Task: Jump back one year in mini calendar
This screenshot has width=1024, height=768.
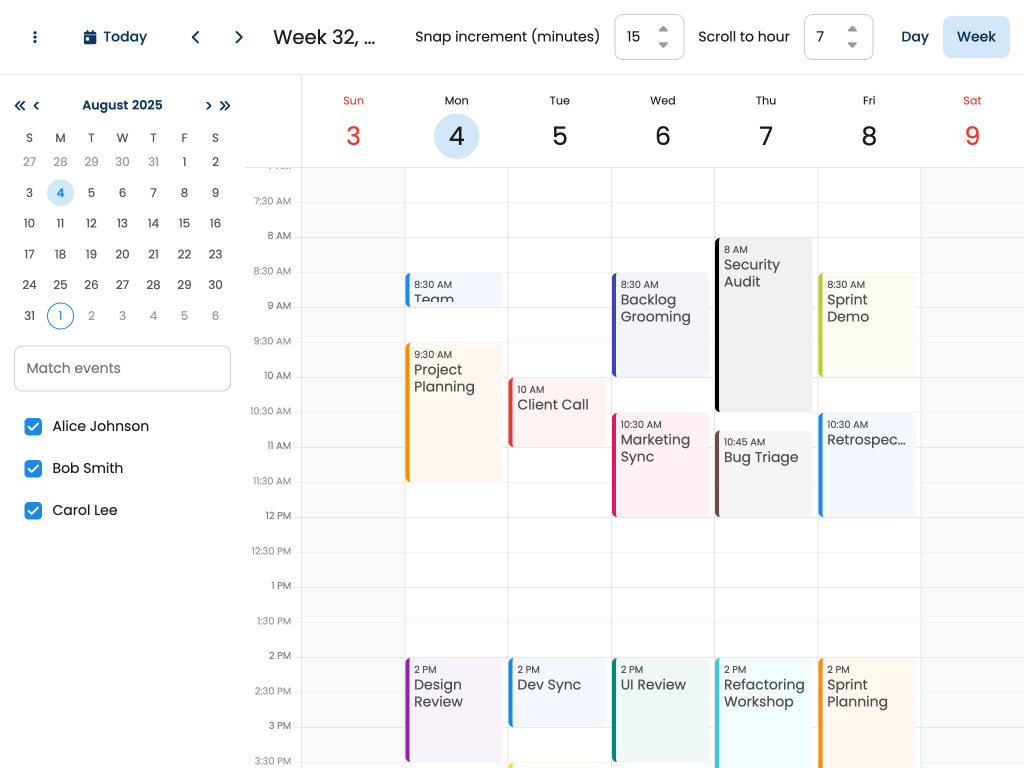Action: click(x=20, y=105)
